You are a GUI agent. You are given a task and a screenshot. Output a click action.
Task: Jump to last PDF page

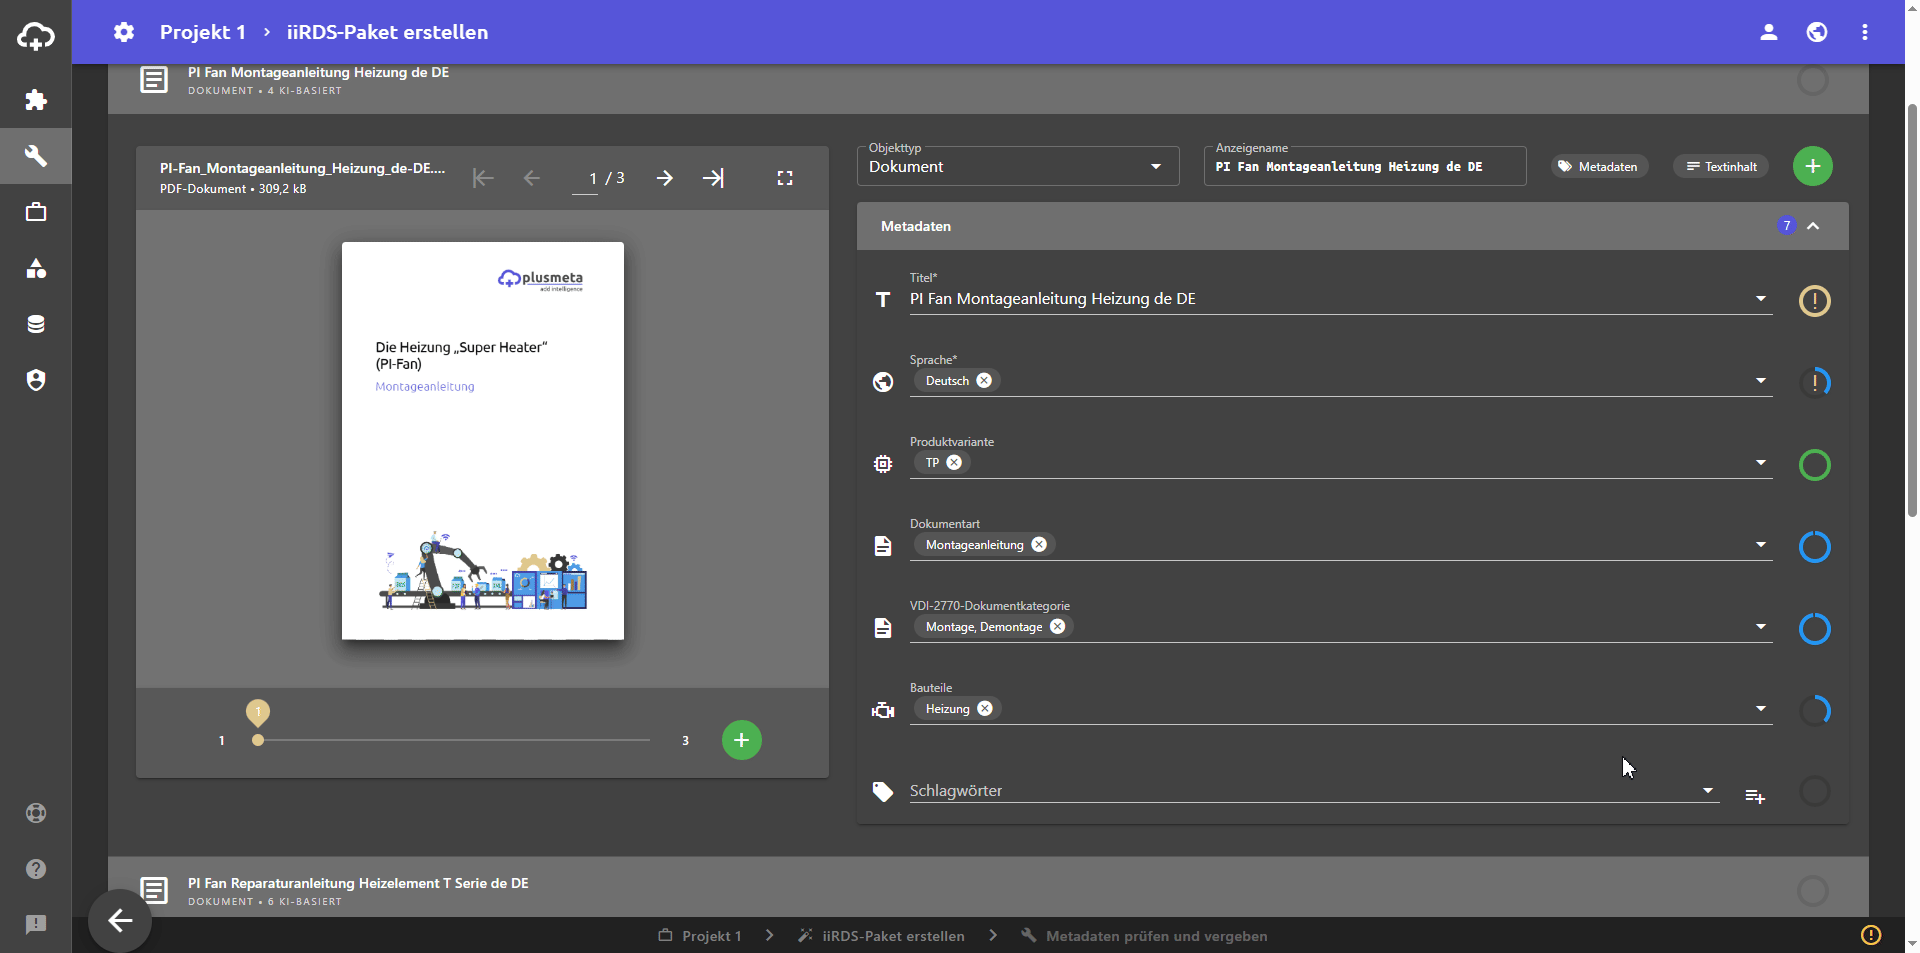(713, 178)
